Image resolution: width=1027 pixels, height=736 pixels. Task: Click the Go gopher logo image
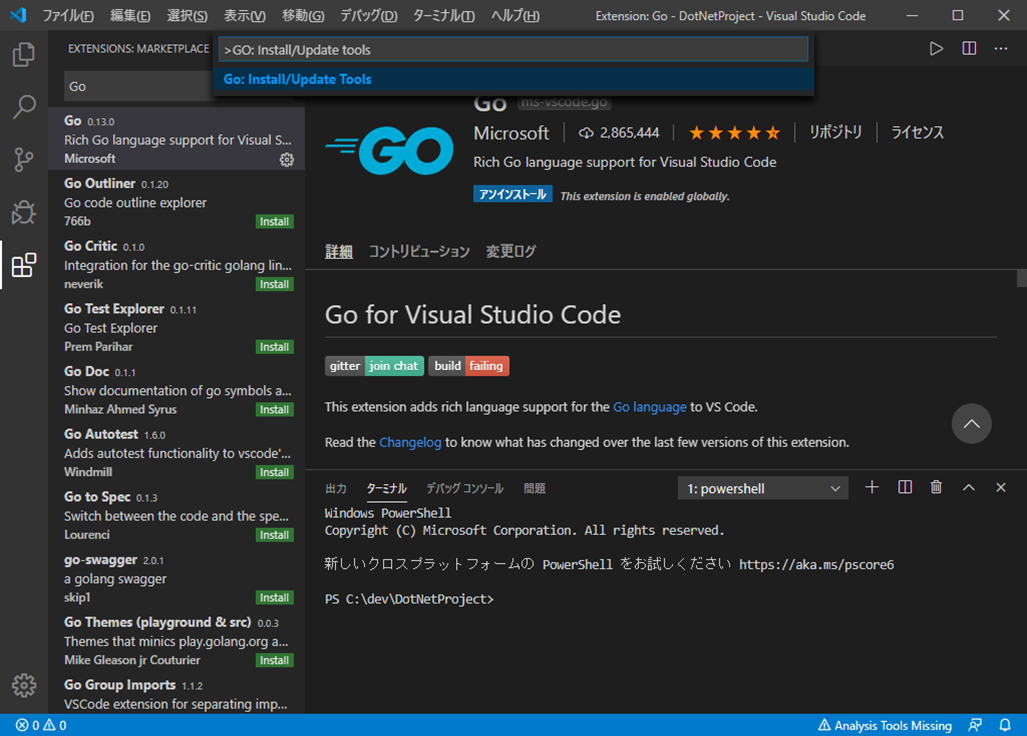[389, 151]
